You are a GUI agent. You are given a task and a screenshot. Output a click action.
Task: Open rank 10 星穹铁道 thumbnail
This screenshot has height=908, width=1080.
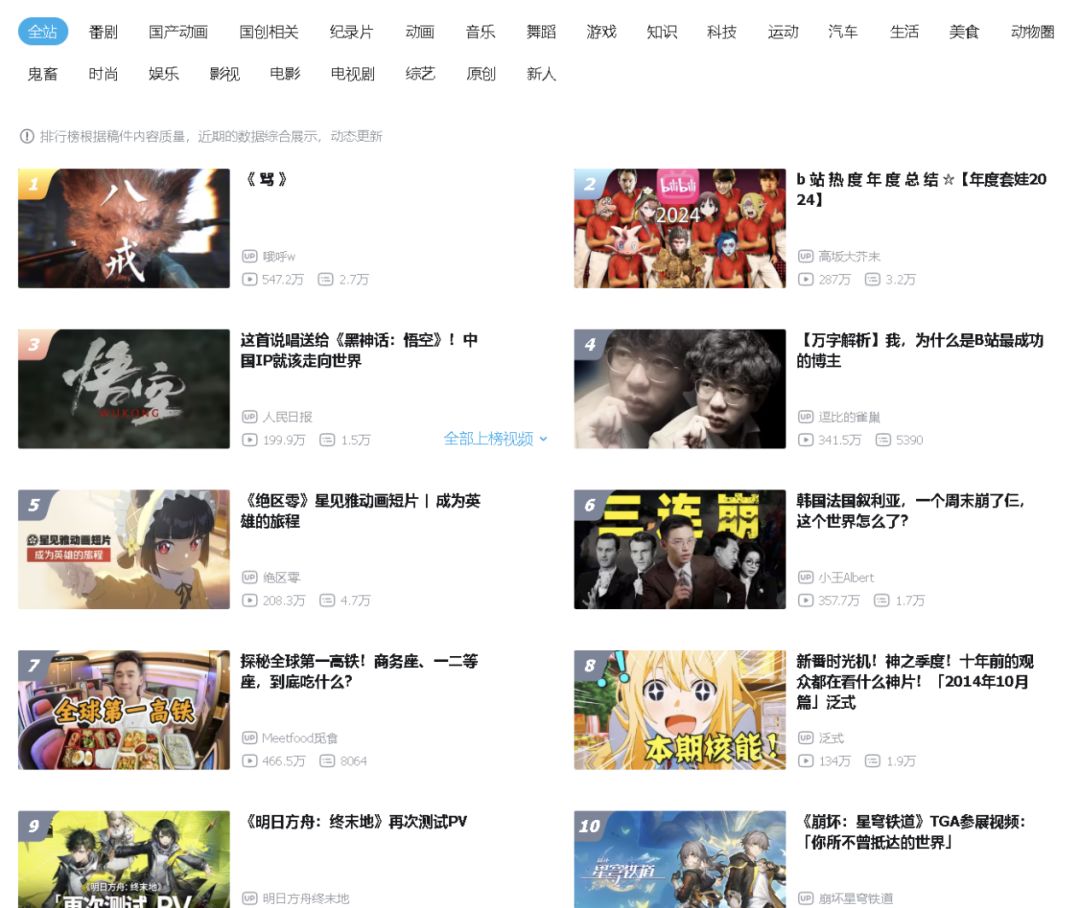(680, 859)
